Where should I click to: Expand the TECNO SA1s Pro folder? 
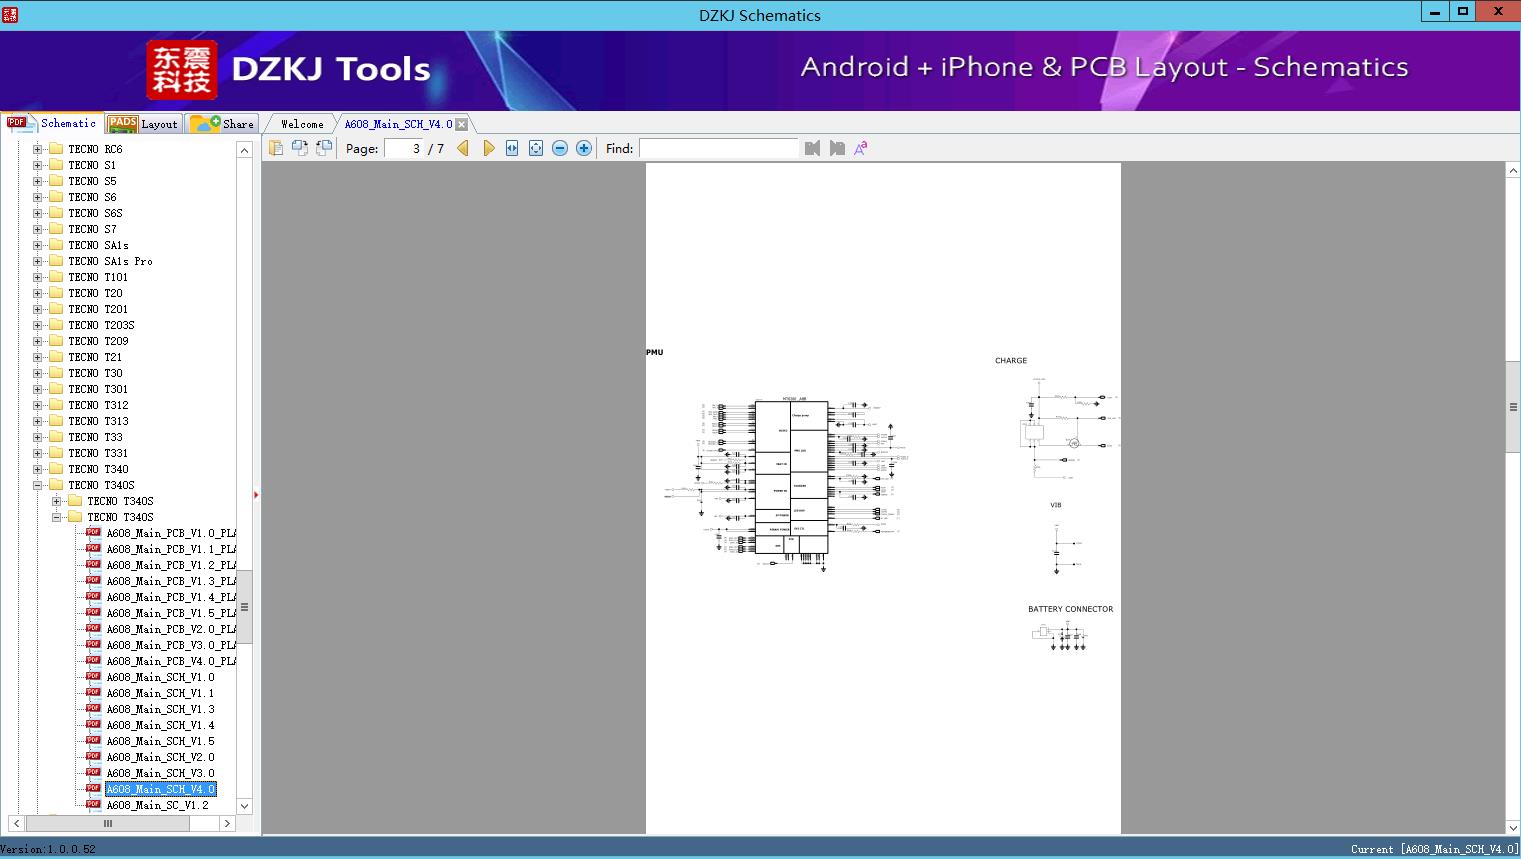click(38, 261)
